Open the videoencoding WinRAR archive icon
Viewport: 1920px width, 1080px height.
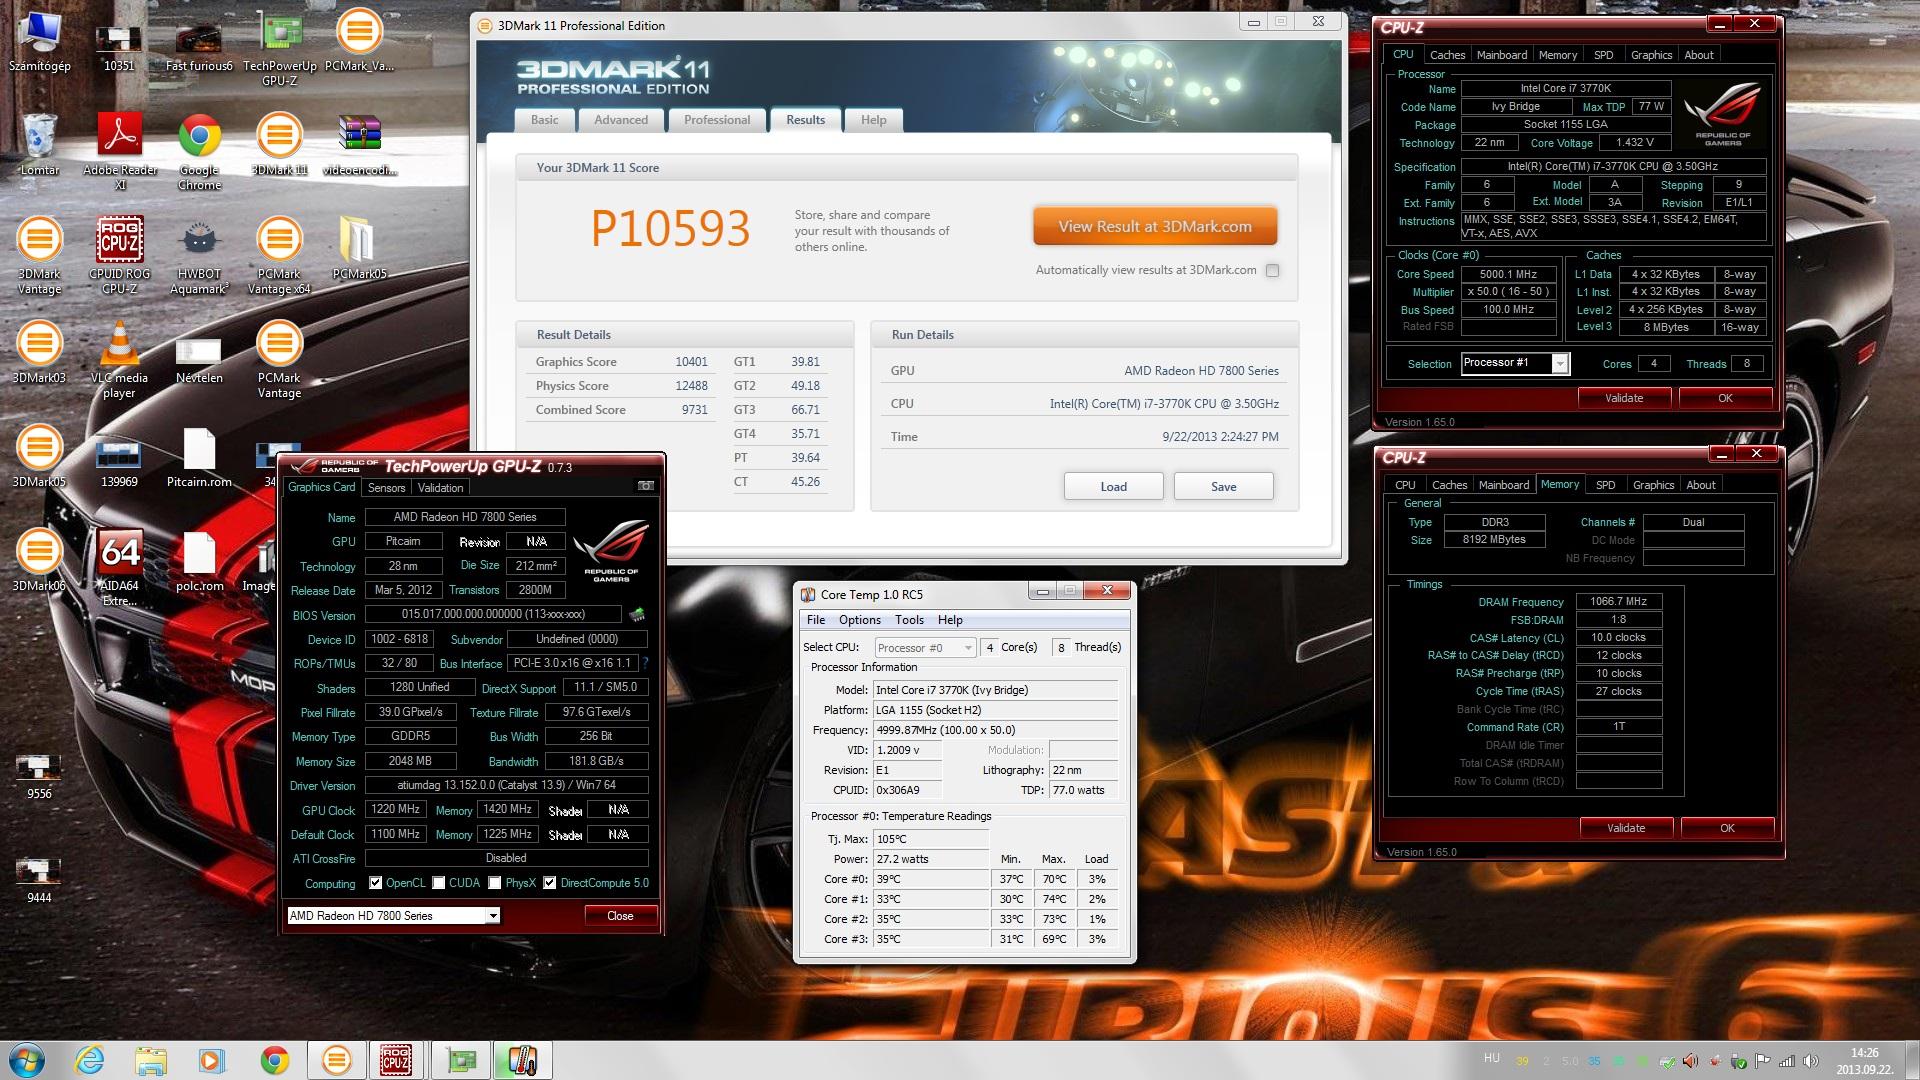[x=359, y=144]
